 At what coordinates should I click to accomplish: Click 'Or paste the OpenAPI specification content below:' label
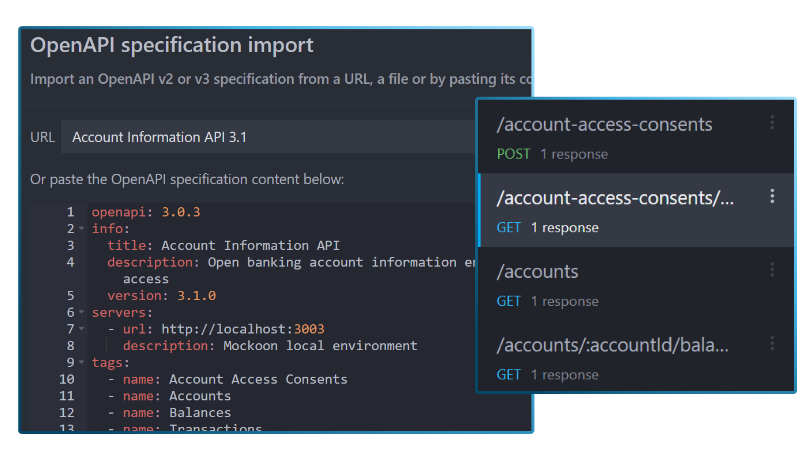[x=187, y=179]
